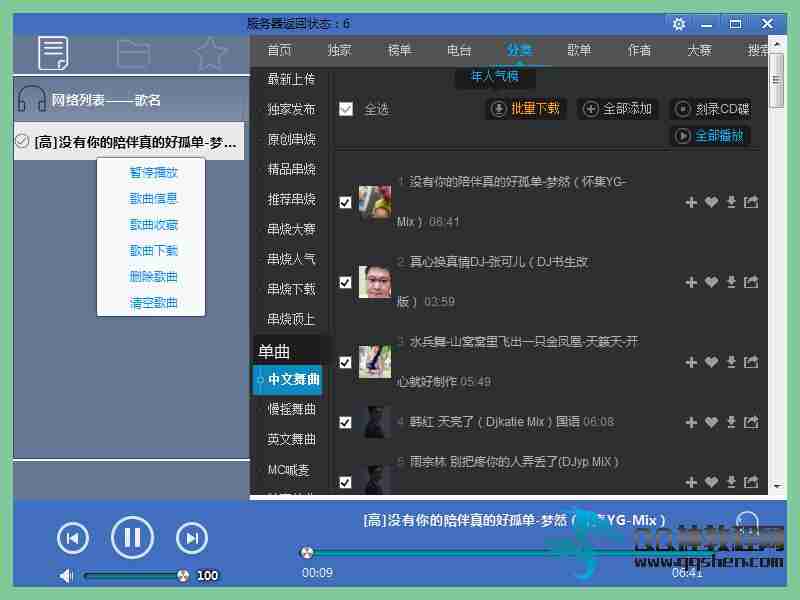800x600 pixels.
Task: Click the 全部播放 button
Action: click(x=710, y=136)
